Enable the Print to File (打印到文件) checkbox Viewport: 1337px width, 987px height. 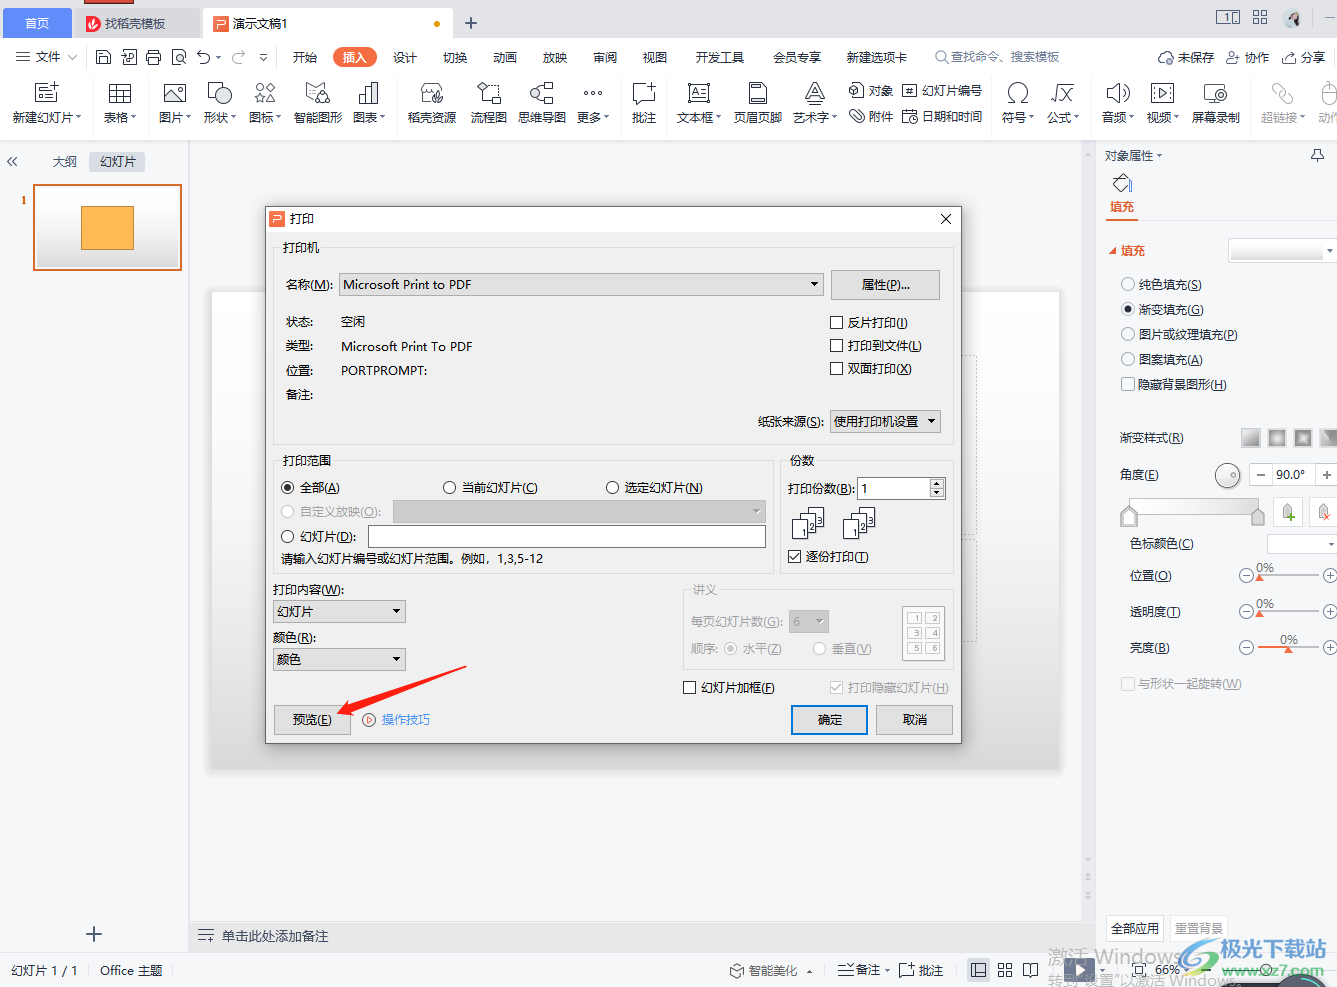[837, 346]
